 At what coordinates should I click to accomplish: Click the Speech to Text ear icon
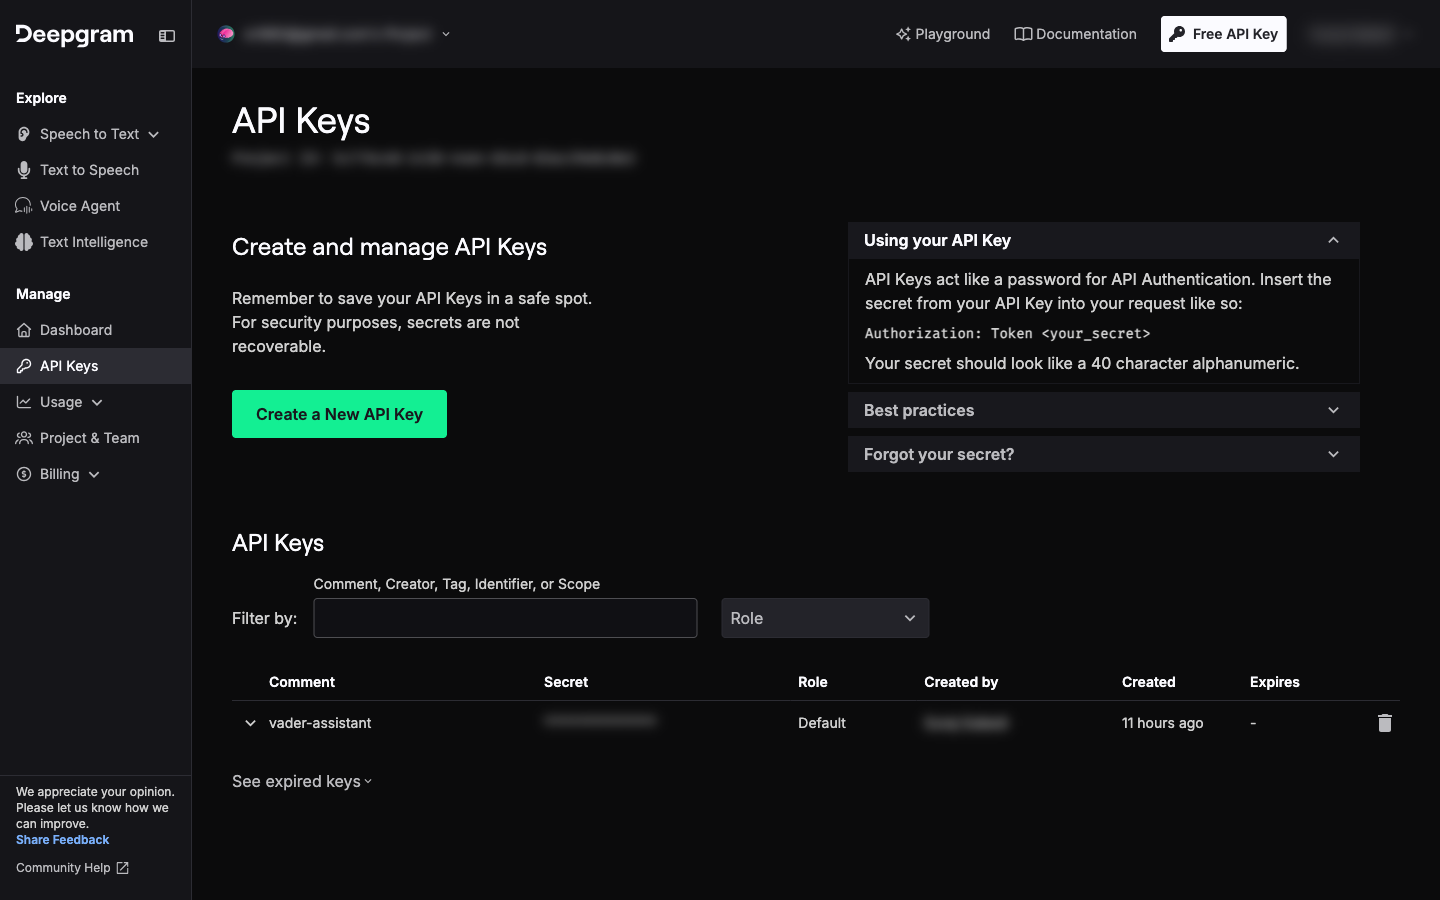coord(24,134)
